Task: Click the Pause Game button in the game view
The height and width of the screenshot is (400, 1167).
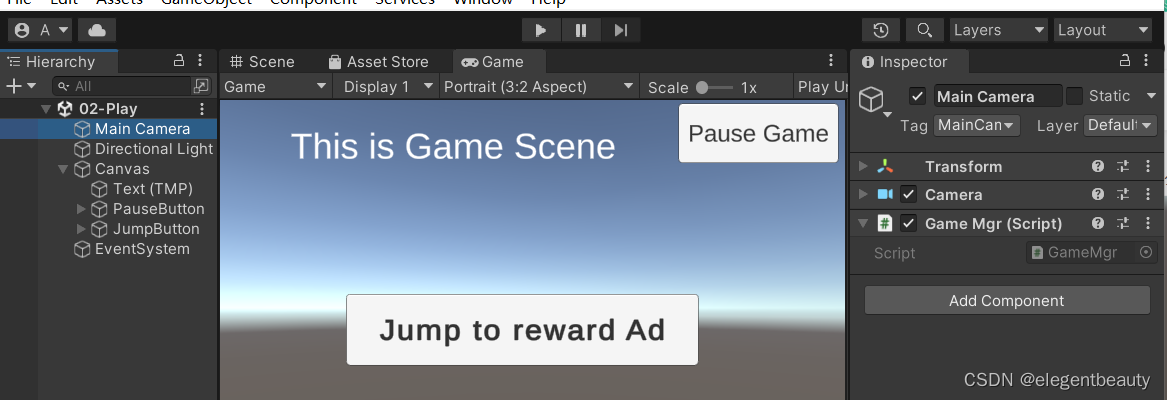Action: click(x=758, y=133)
